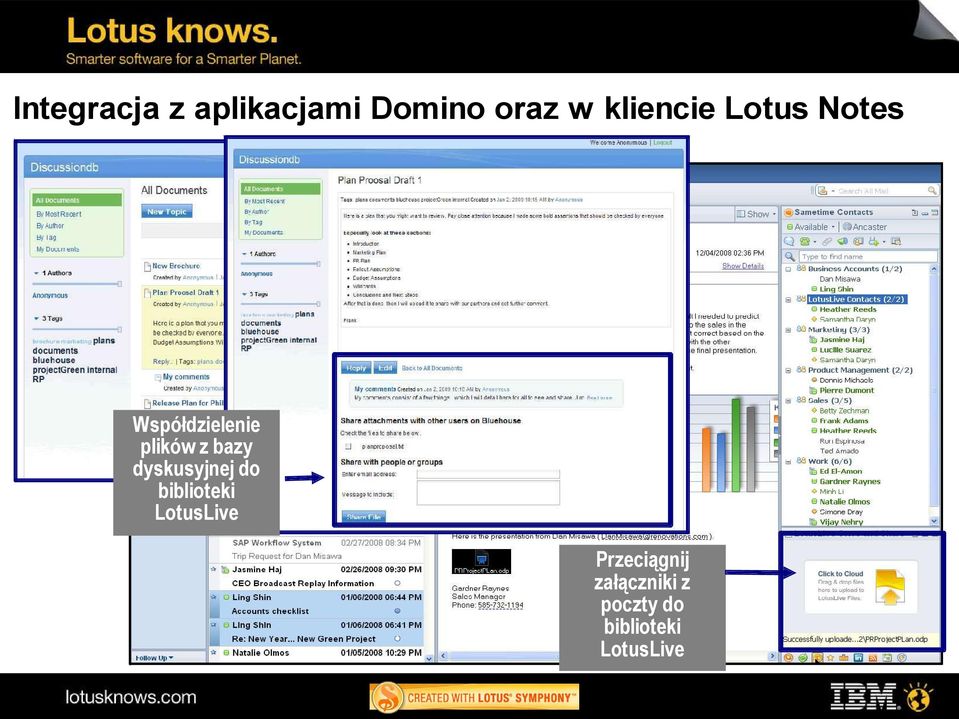Select contact Vijay Nehry

tap(841, 522)
